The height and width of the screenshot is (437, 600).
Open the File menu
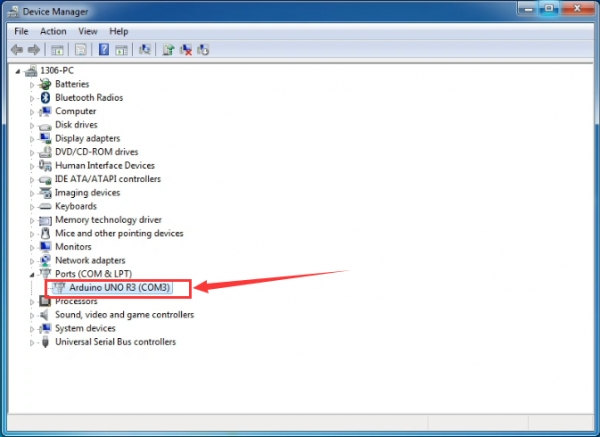[21, 31]
